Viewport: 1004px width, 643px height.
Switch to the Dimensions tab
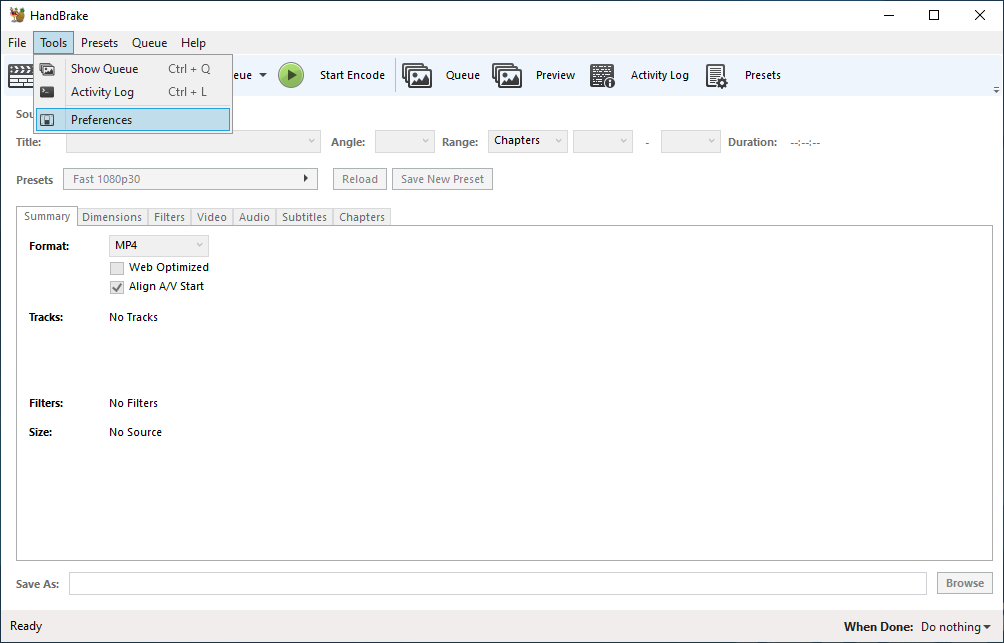(112, 217)
